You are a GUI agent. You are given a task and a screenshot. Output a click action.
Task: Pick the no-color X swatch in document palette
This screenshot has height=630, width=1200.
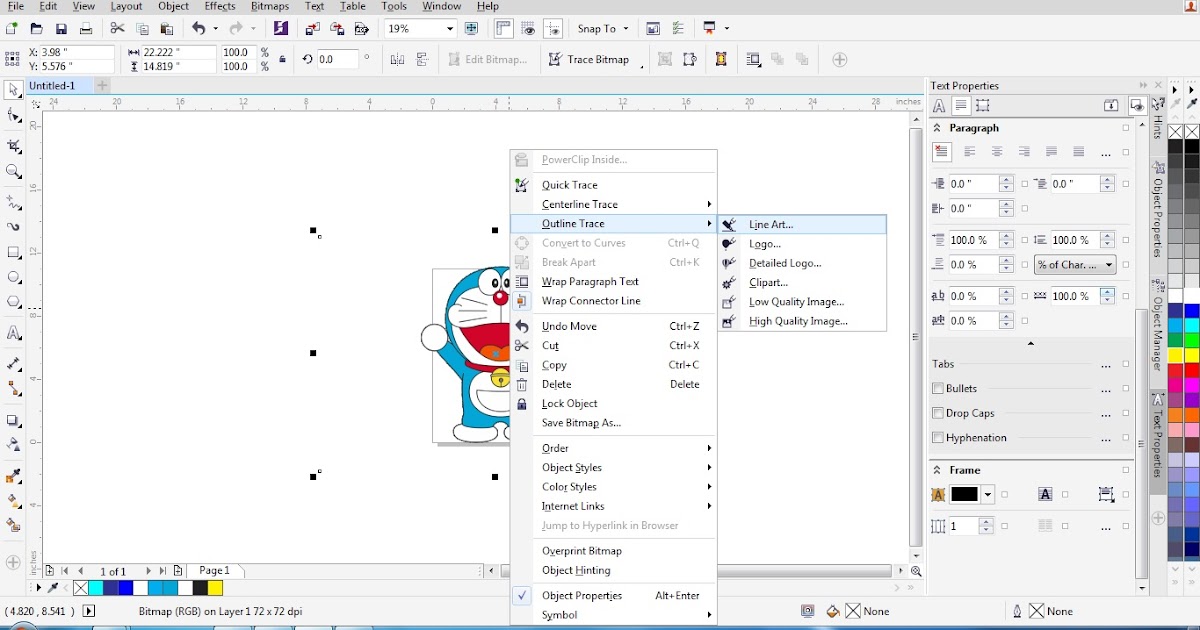pyautogui.click(x=81, y=588)
